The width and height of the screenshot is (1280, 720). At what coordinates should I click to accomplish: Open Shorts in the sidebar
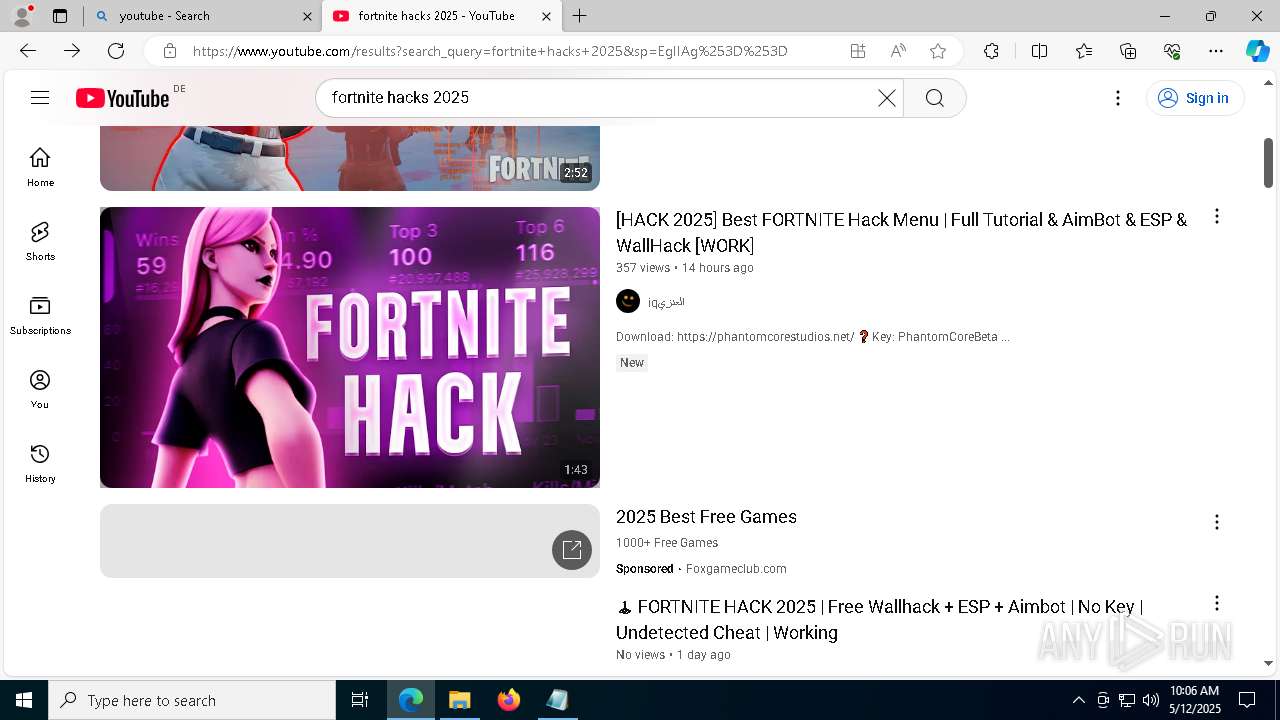coord(40,241)
